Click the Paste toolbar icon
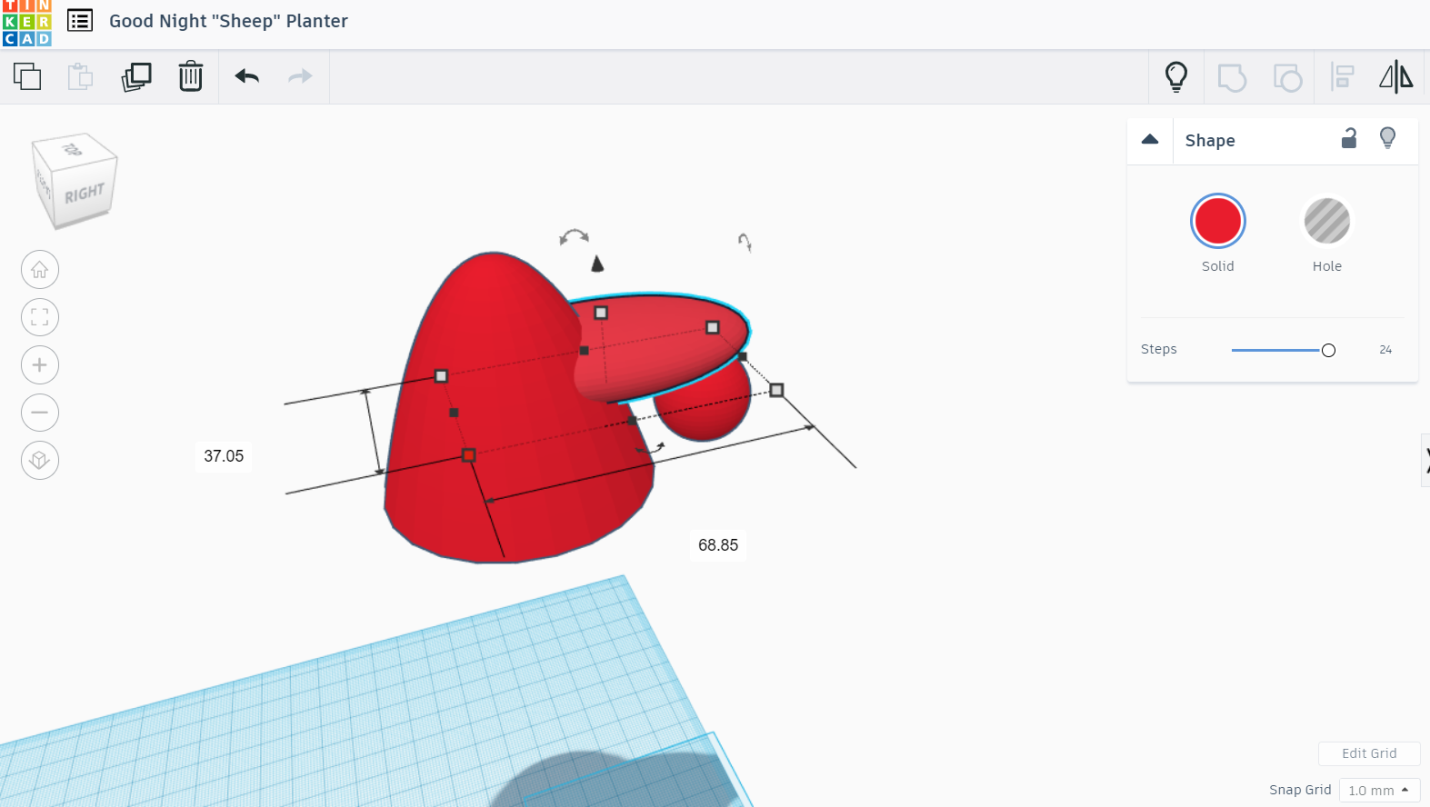The height and width of the screenshot is (807, 1430). (81, 76)
